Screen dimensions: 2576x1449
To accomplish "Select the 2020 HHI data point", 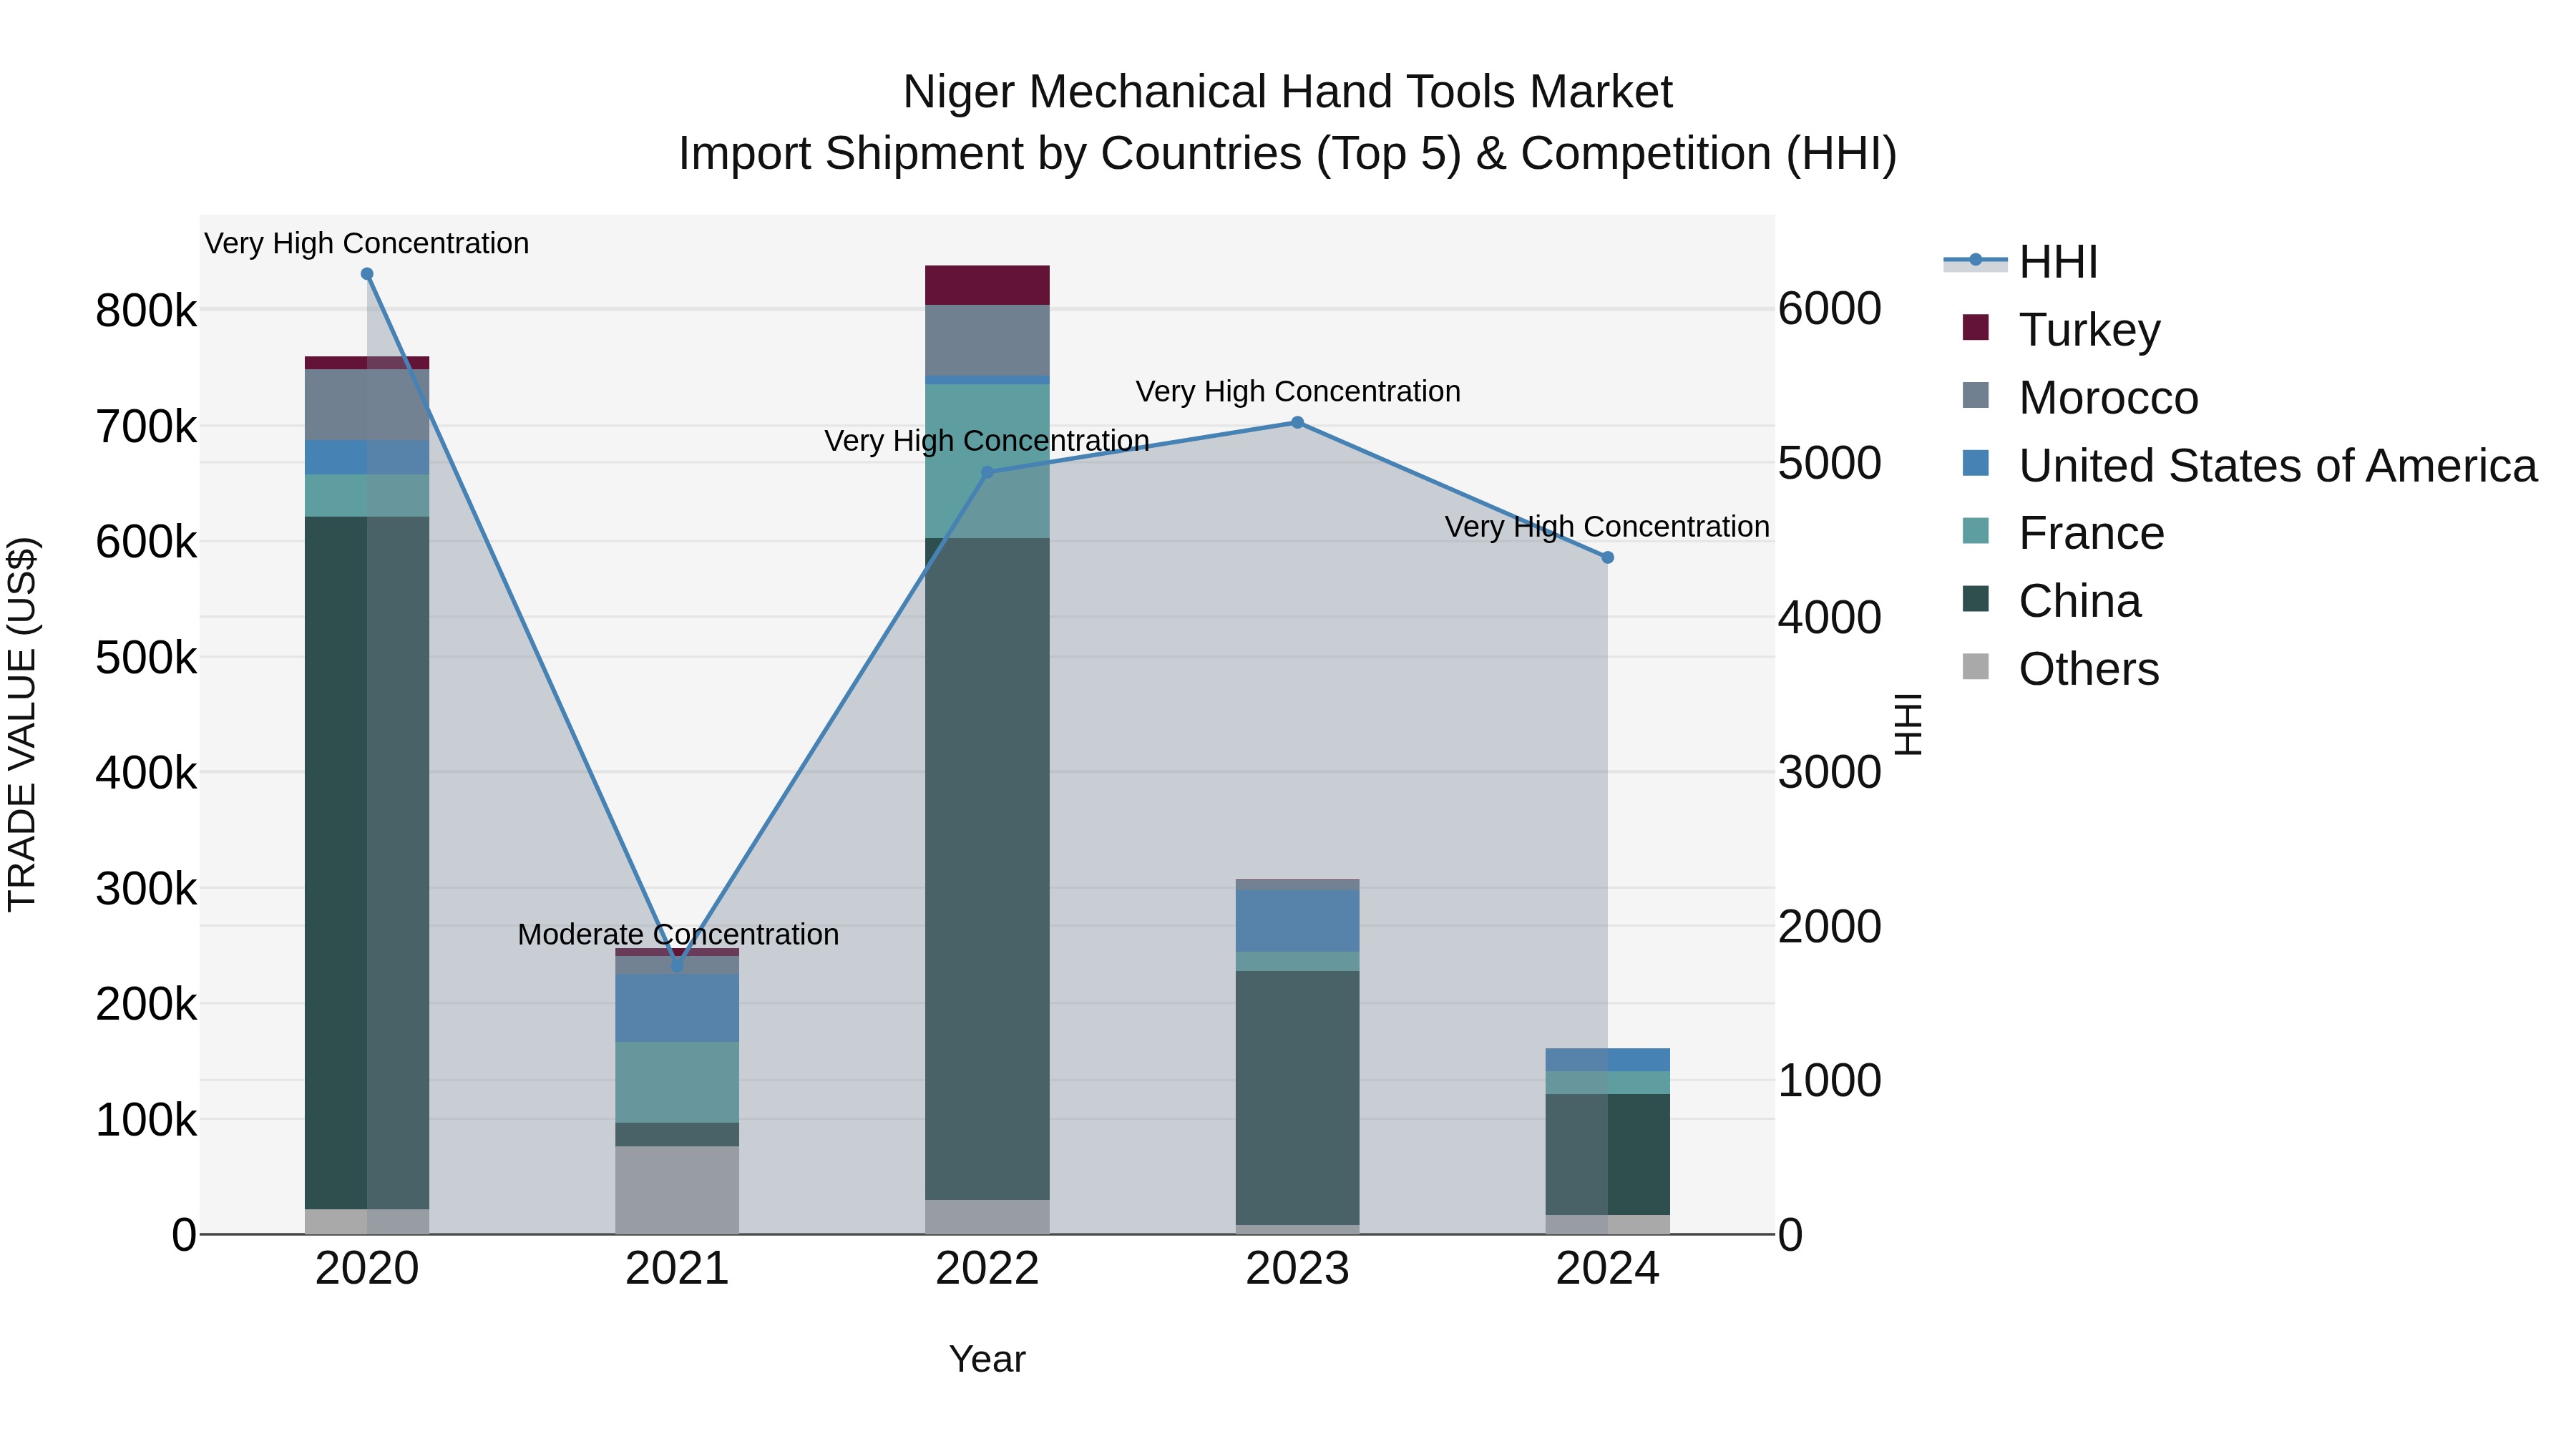I will pyautogui.click(x=367, y=274).
